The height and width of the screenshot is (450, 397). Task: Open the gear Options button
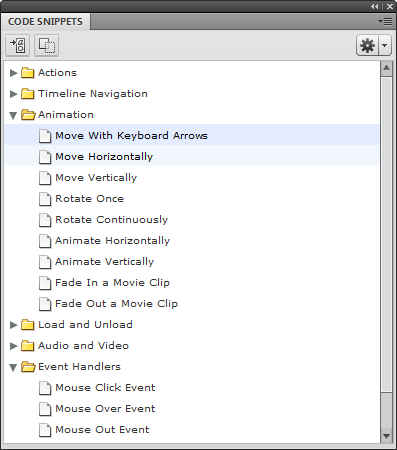(x=367, y=45)
